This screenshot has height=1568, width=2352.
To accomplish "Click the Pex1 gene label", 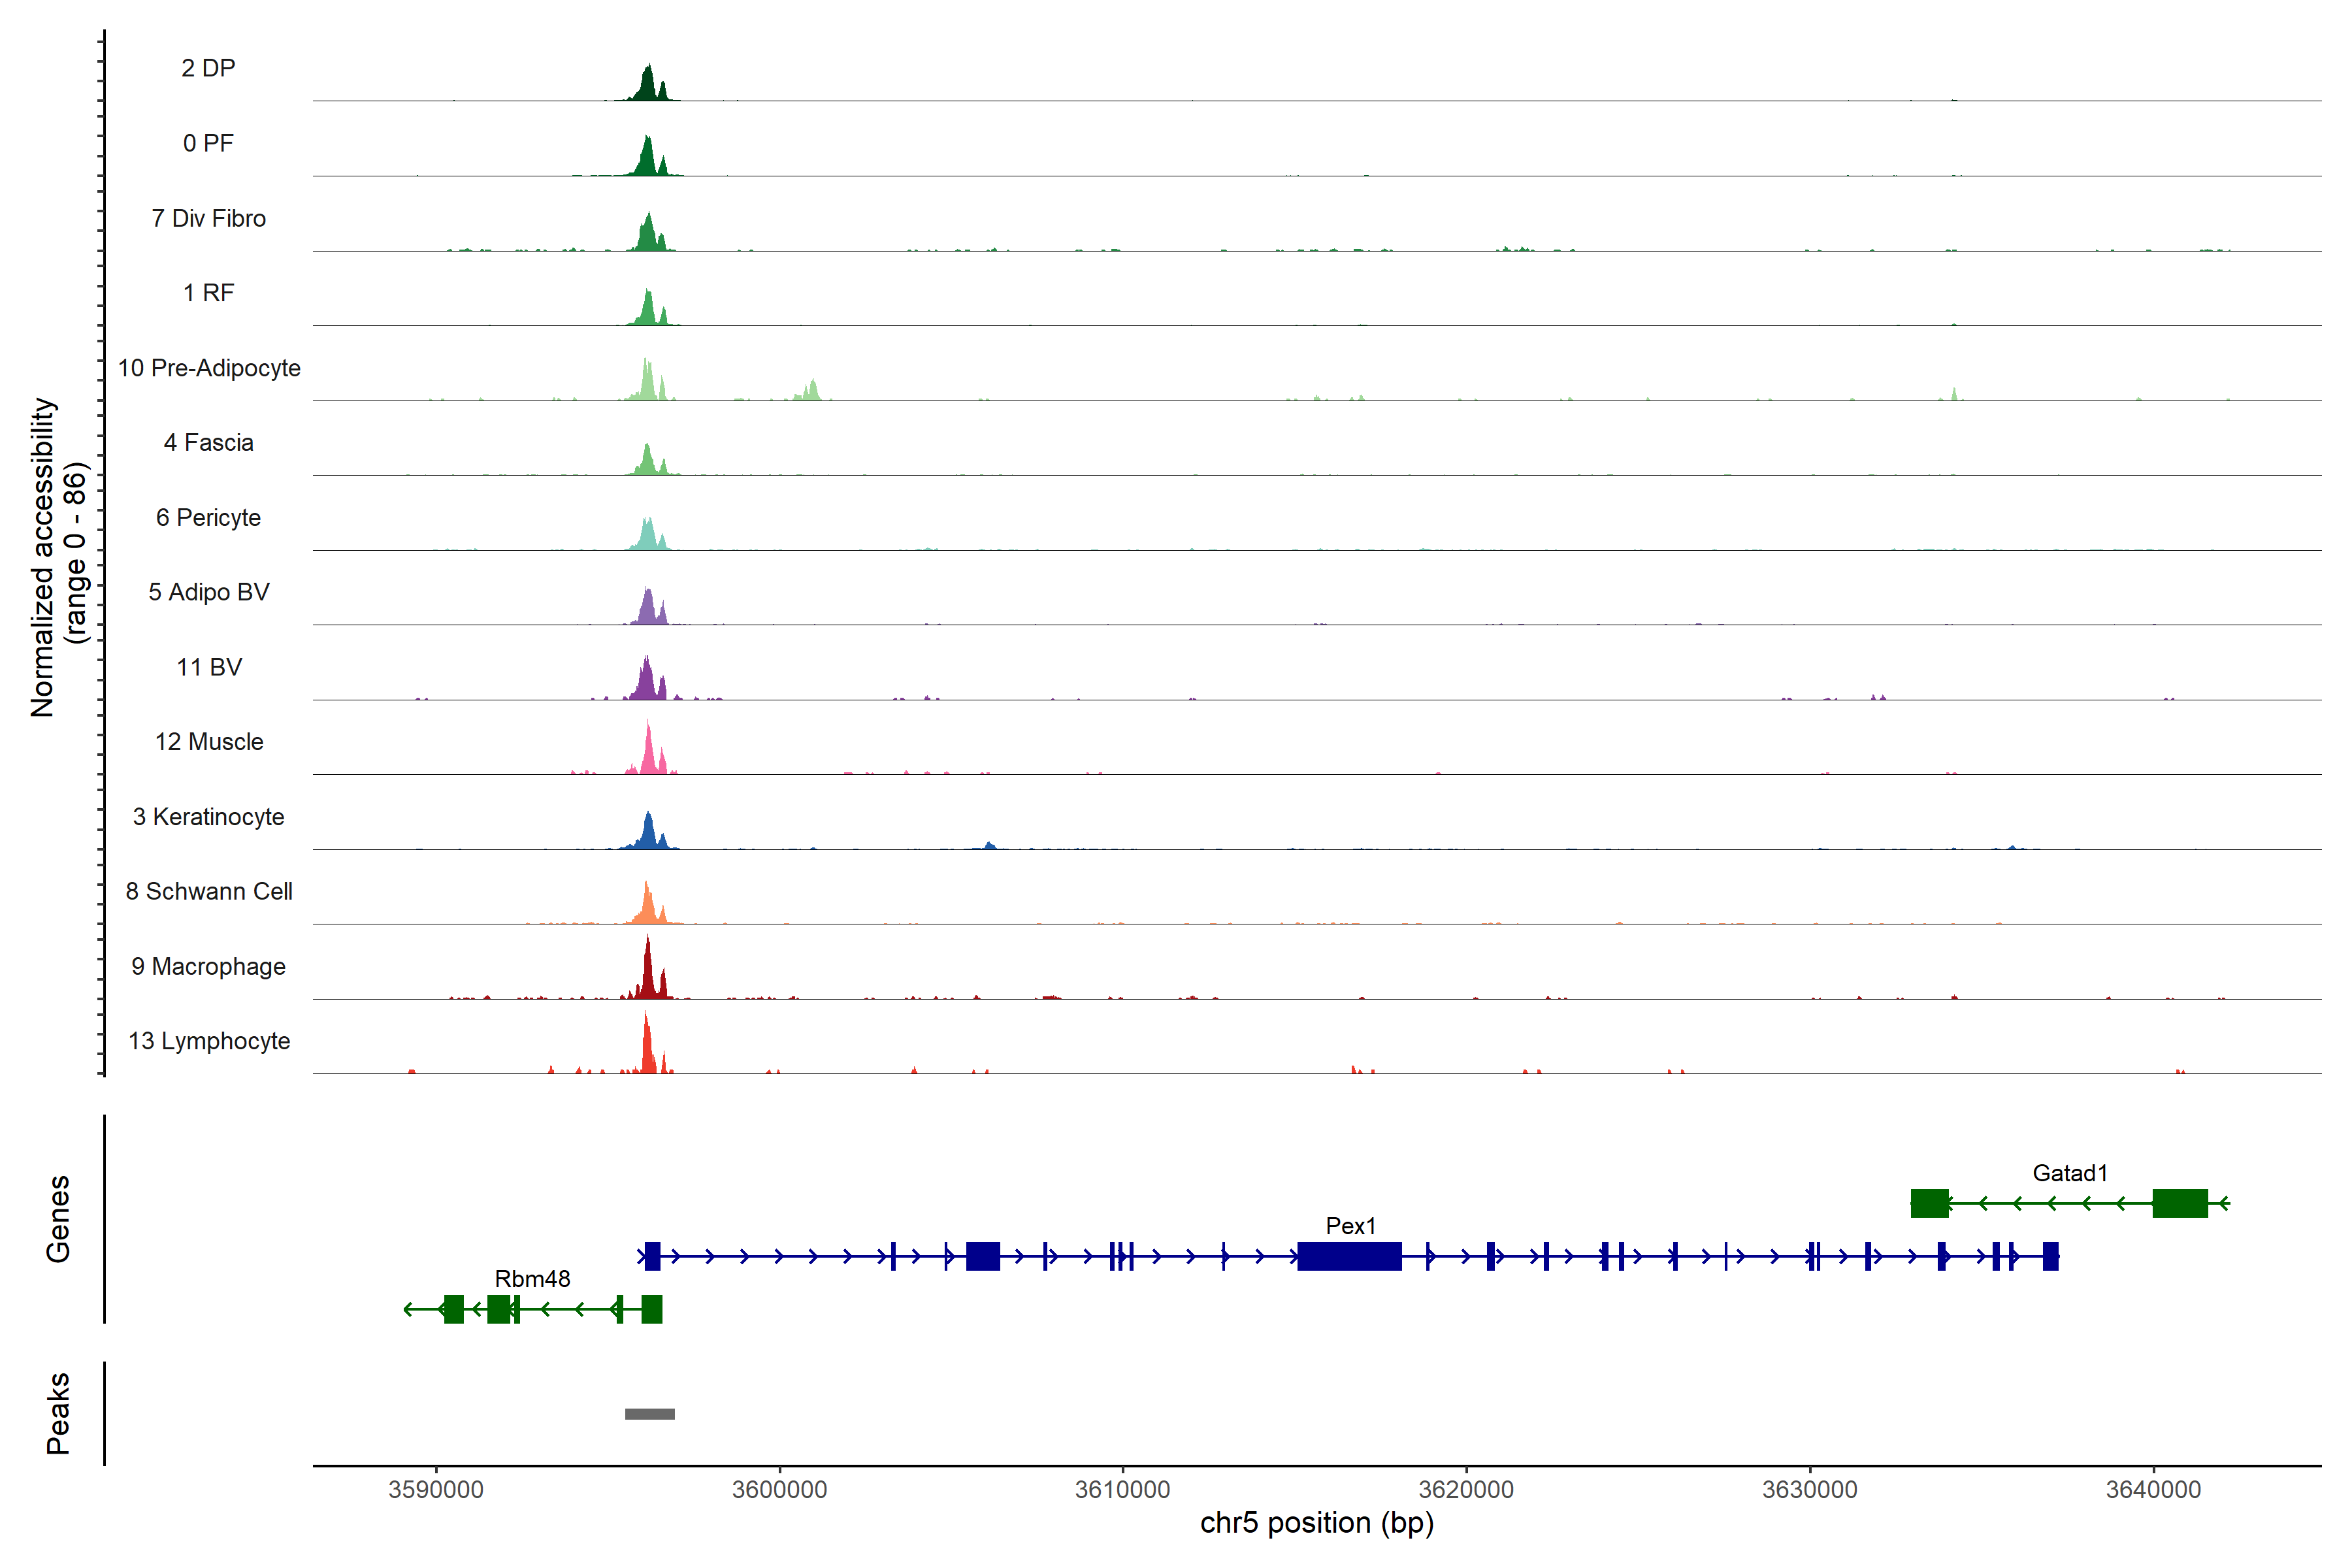I will point(1350,1225).
